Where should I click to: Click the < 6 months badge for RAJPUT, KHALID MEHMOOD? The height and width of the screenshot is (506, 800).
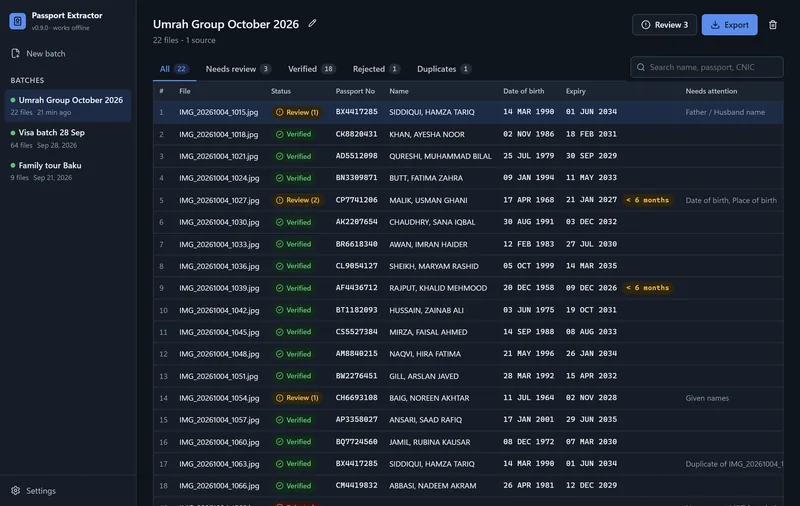coord(647,288)
